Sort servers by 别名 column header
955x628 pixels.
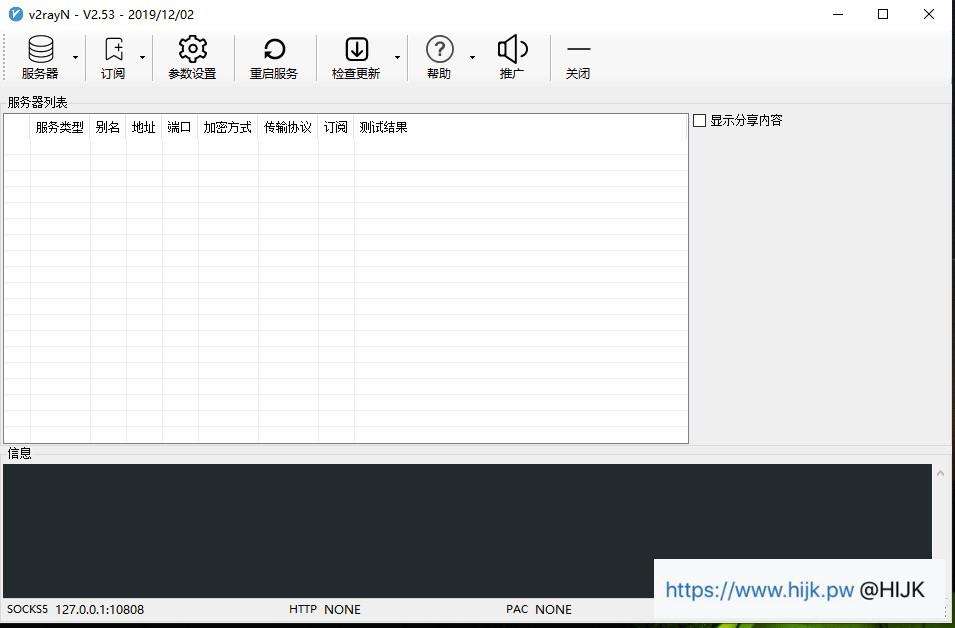(107, 127)
